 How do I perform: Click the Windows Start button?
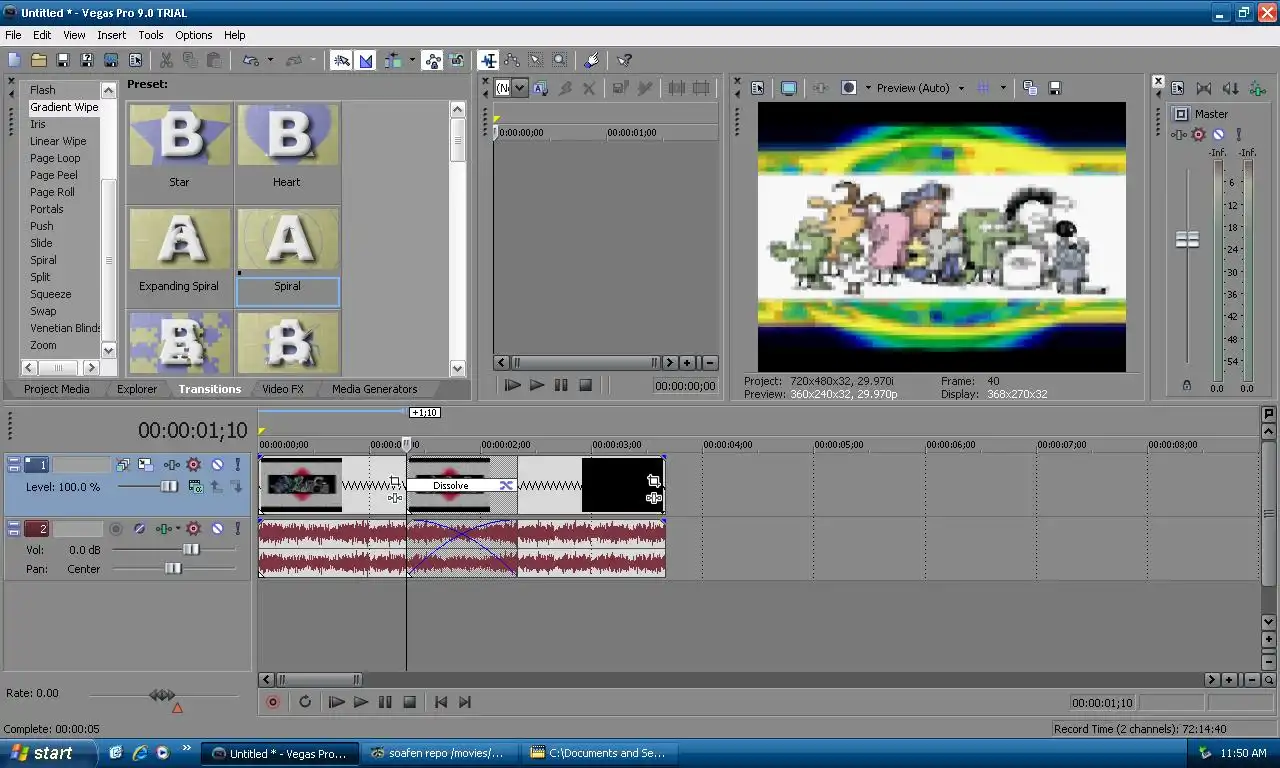(x=48, y=753)
